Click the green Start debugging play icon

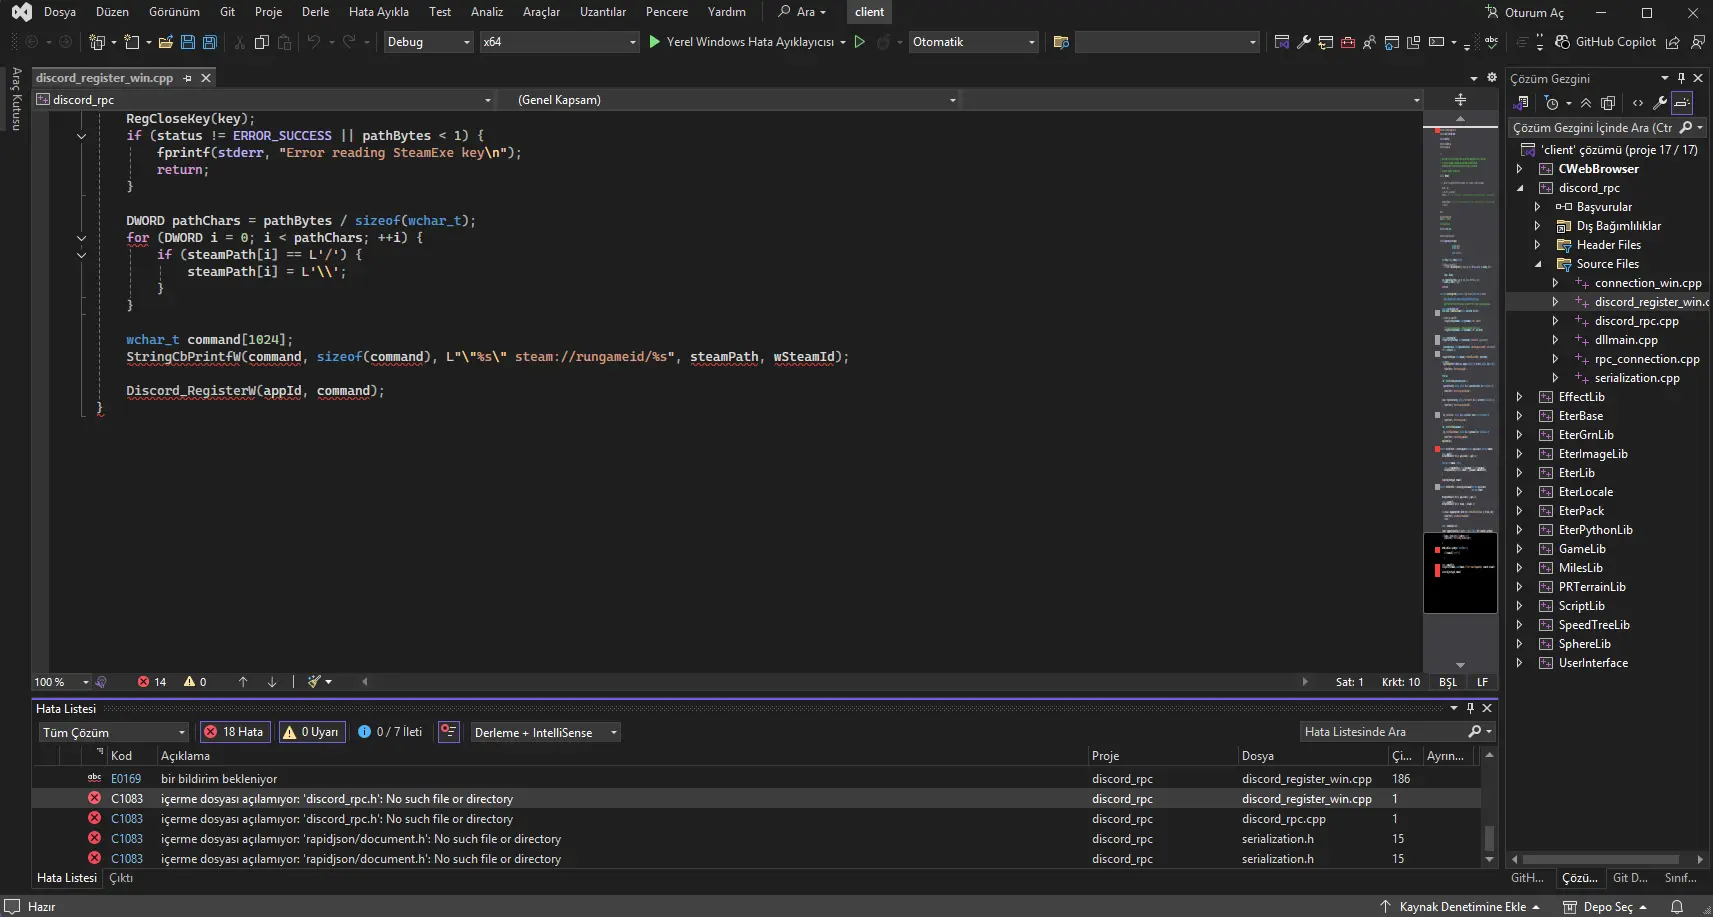tap(654, 42)
